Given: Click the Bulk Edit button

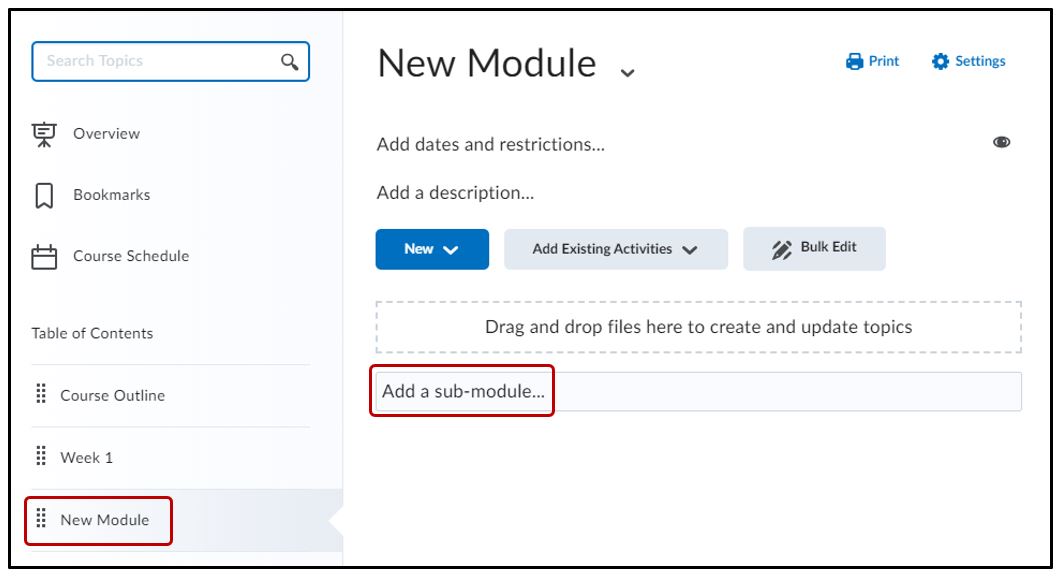Looking at the screenshot, I should (x=814, y=248).
